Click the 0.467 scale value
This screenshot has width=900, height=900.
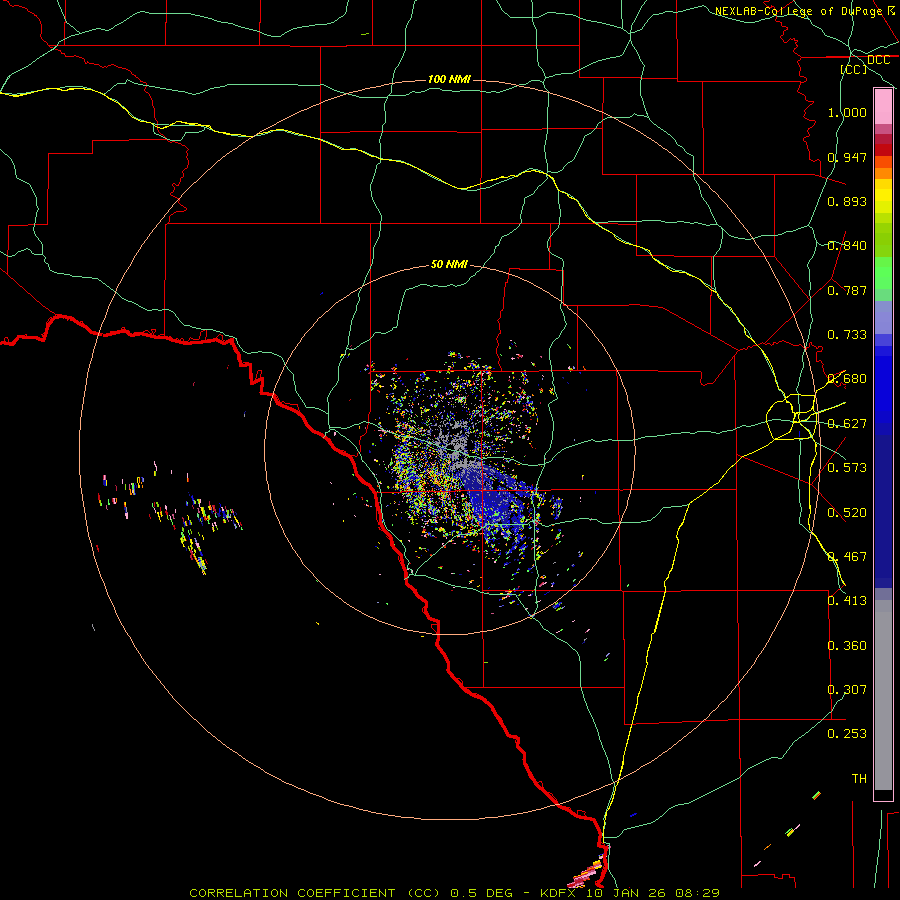[847, 557]
